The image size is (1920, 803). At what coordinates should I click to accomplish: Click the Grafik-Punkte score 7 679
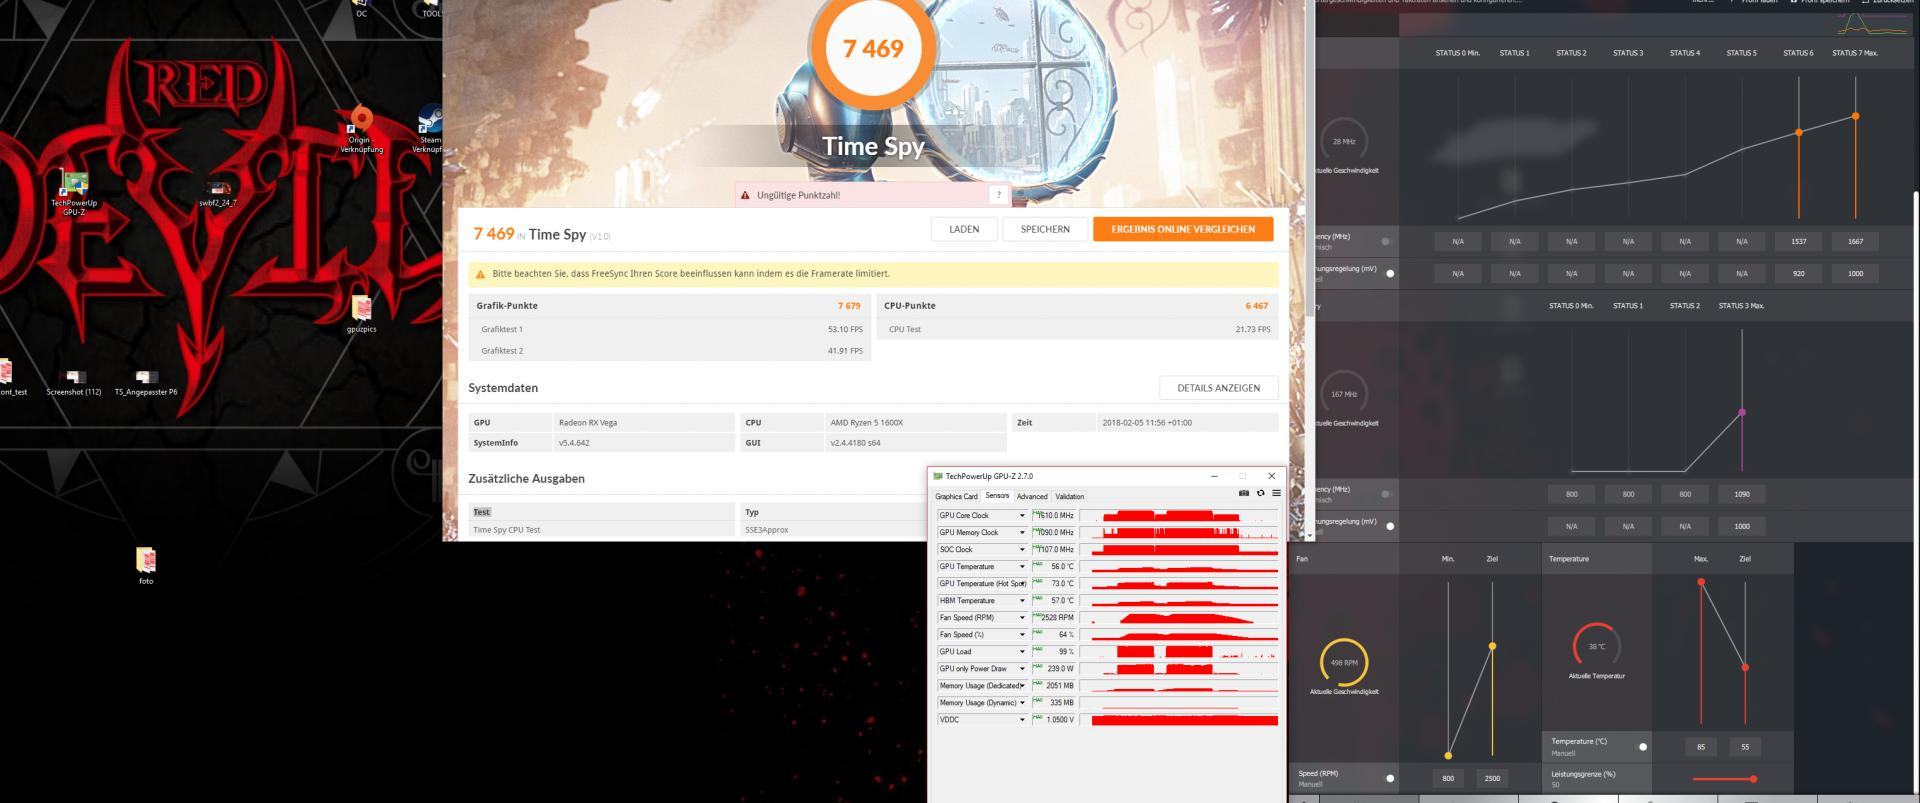(x=849, y=306)
